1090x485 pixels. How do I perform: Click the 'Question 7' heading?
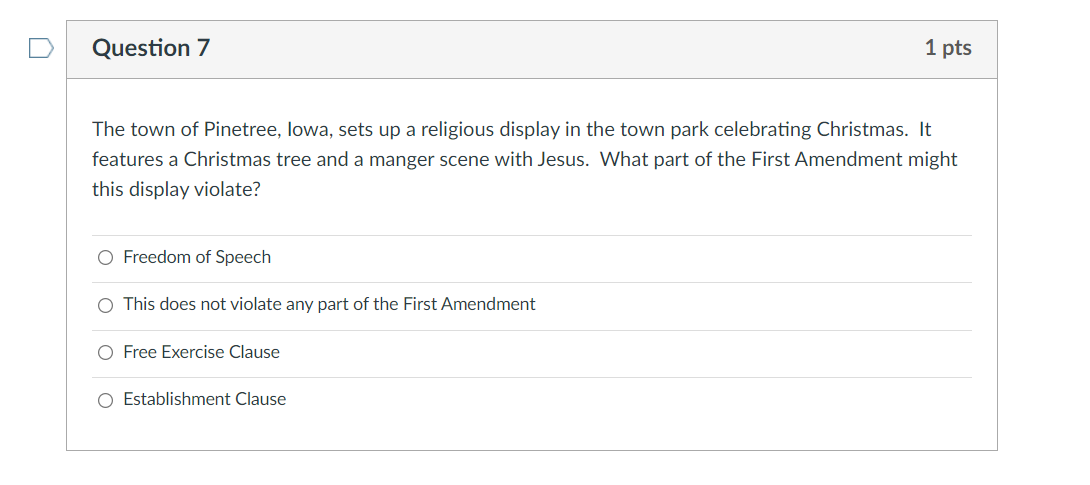click(151, 48)
